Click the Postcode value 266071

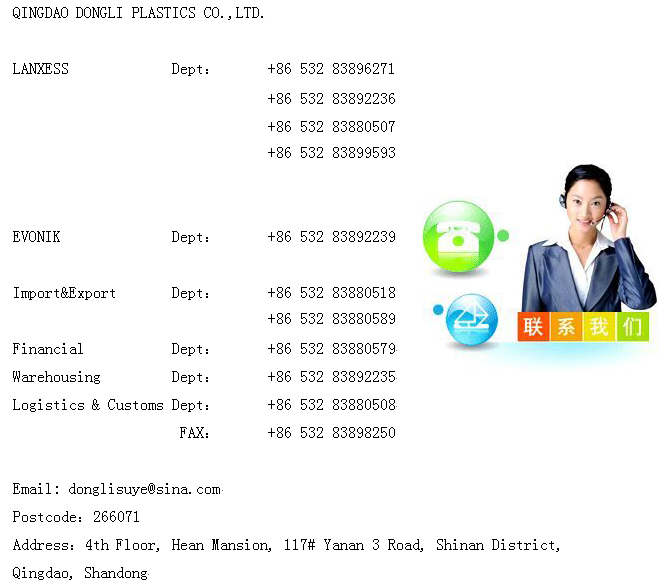click(116, 517)
